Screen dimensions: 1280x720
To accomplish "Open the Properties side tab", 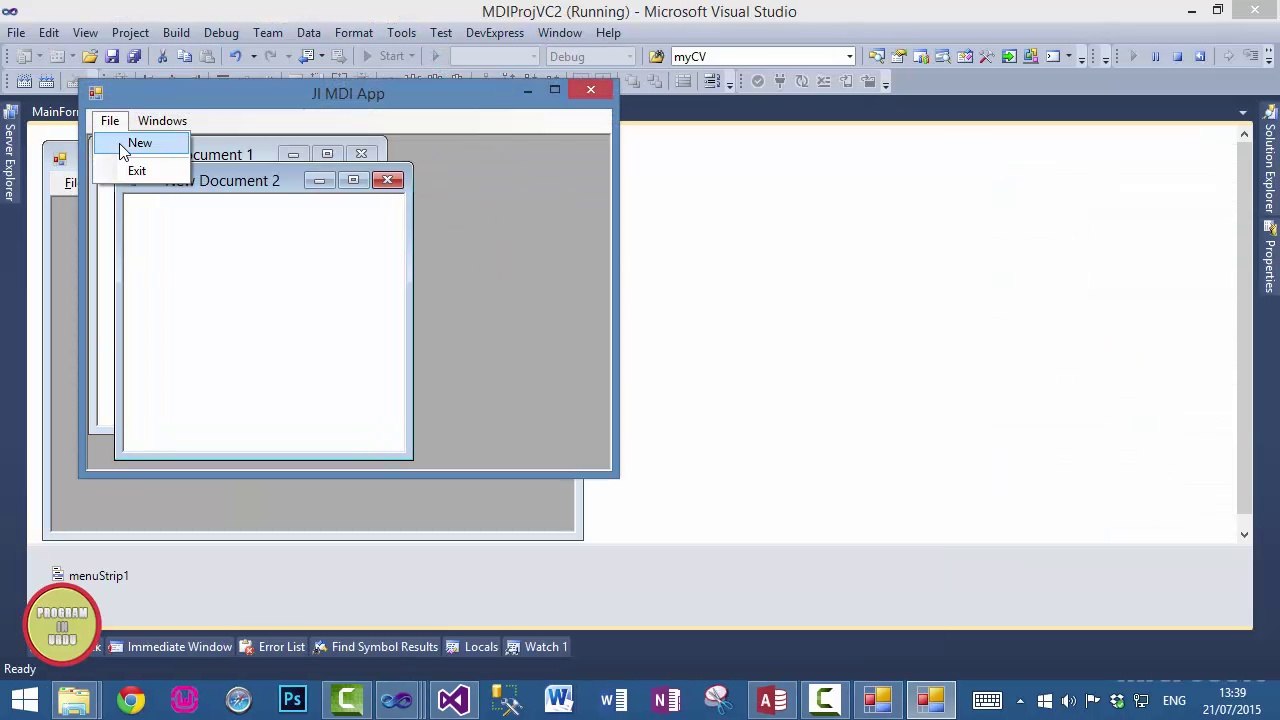I will (x=1270, y=258).
